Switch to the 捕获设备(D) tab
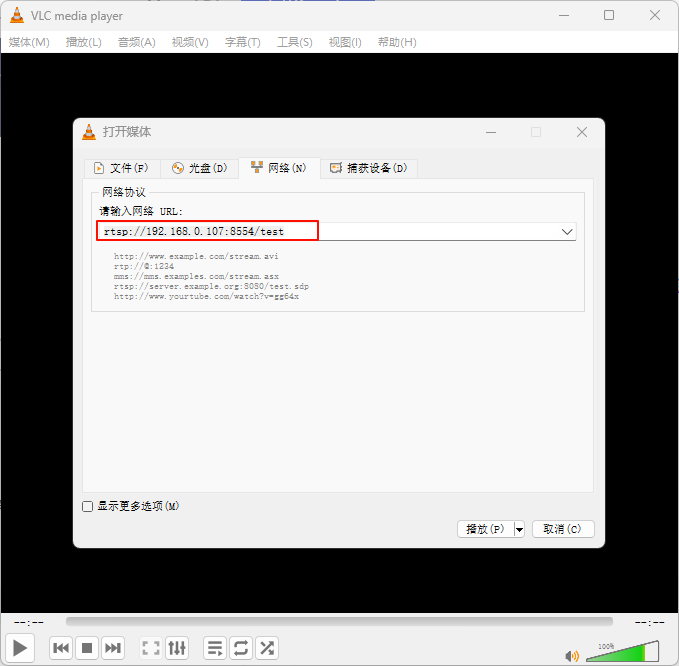This screenshot has height=666, width=679. click(x=369, y=168)
